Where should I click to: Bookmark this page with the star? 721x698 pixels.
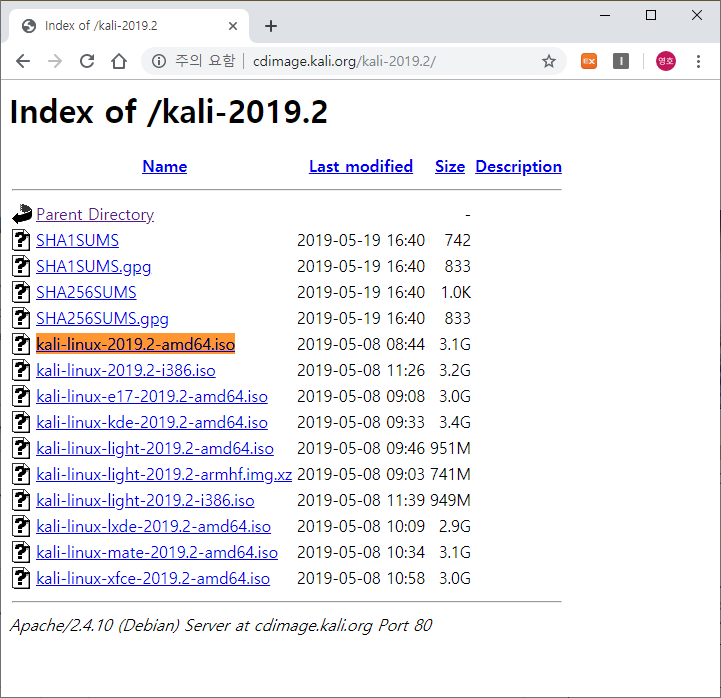[x=549, y=61]
